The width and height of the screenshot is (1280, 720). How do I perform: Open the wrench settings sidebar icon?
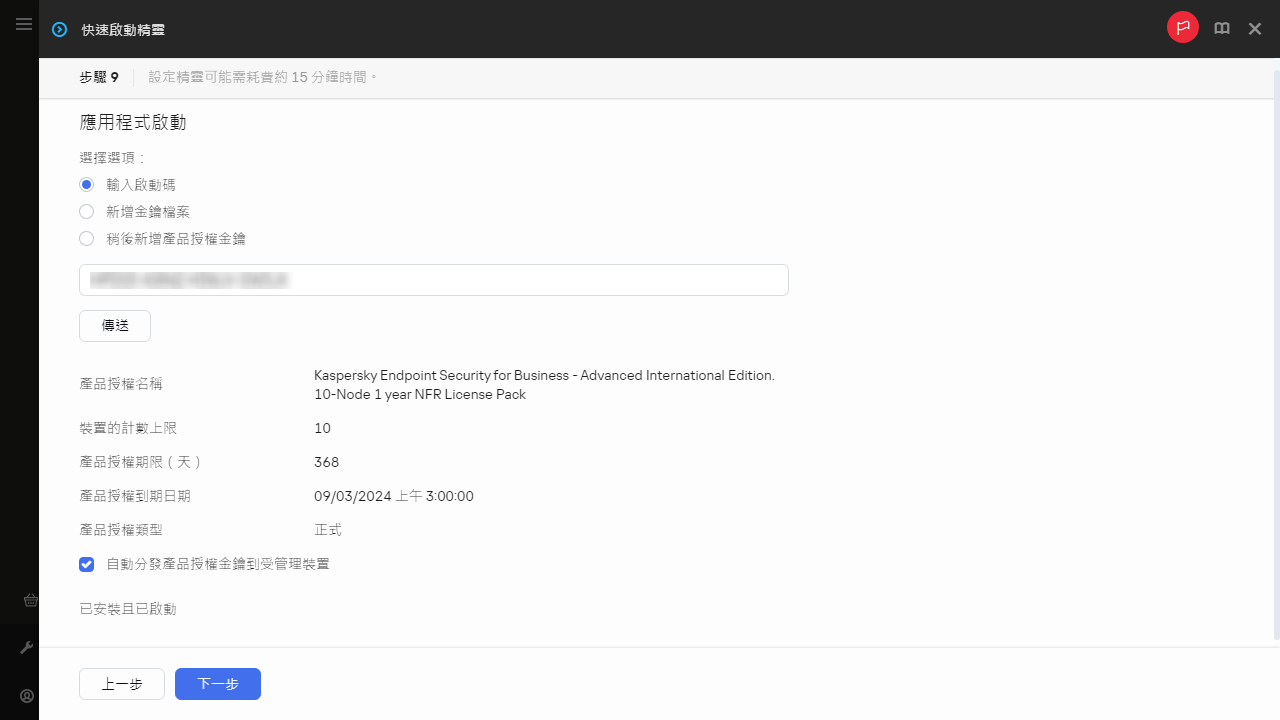(x=28, y=648)
